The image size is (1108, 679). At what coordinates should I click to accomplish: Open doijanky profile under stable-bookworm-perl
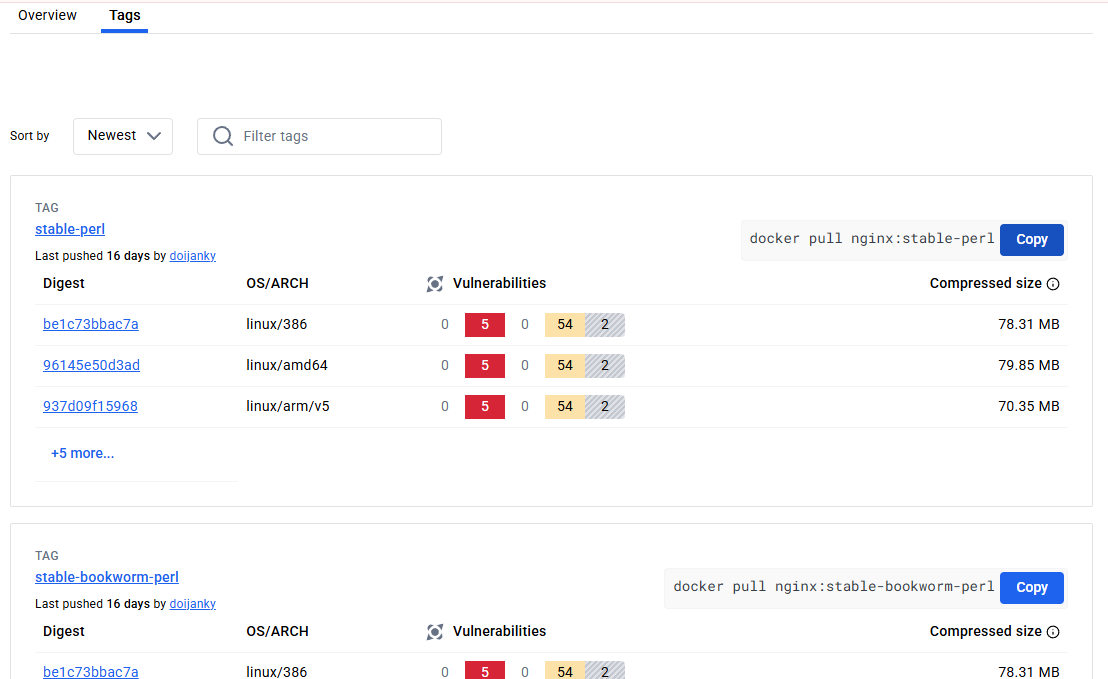pos(192,604)
